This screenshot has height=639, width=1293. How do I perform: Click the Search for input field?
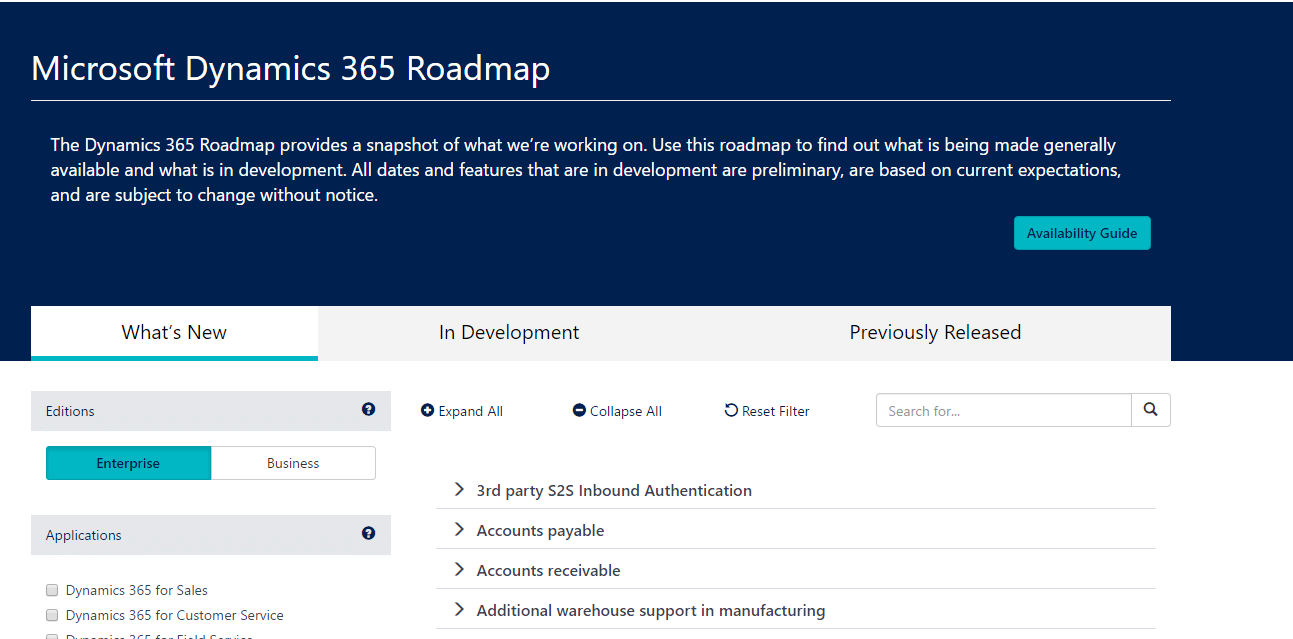tap(1003, 410)
